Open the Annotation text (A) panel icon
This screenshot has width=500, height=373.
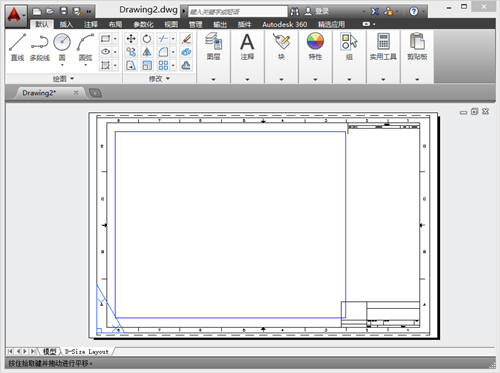click(x=247, y=42)
